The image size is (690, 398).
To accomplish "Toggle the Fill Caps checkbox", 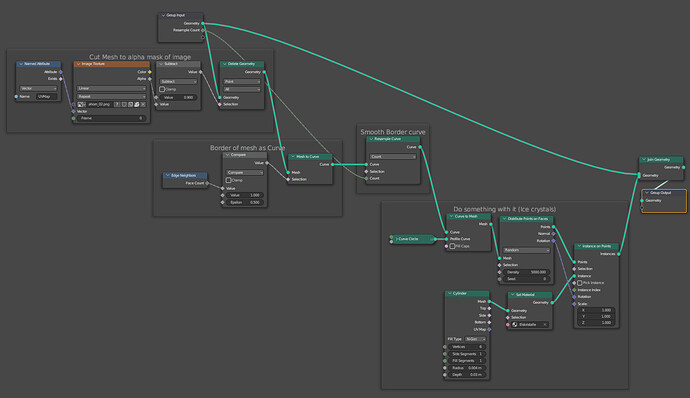I will coord(452,246).
